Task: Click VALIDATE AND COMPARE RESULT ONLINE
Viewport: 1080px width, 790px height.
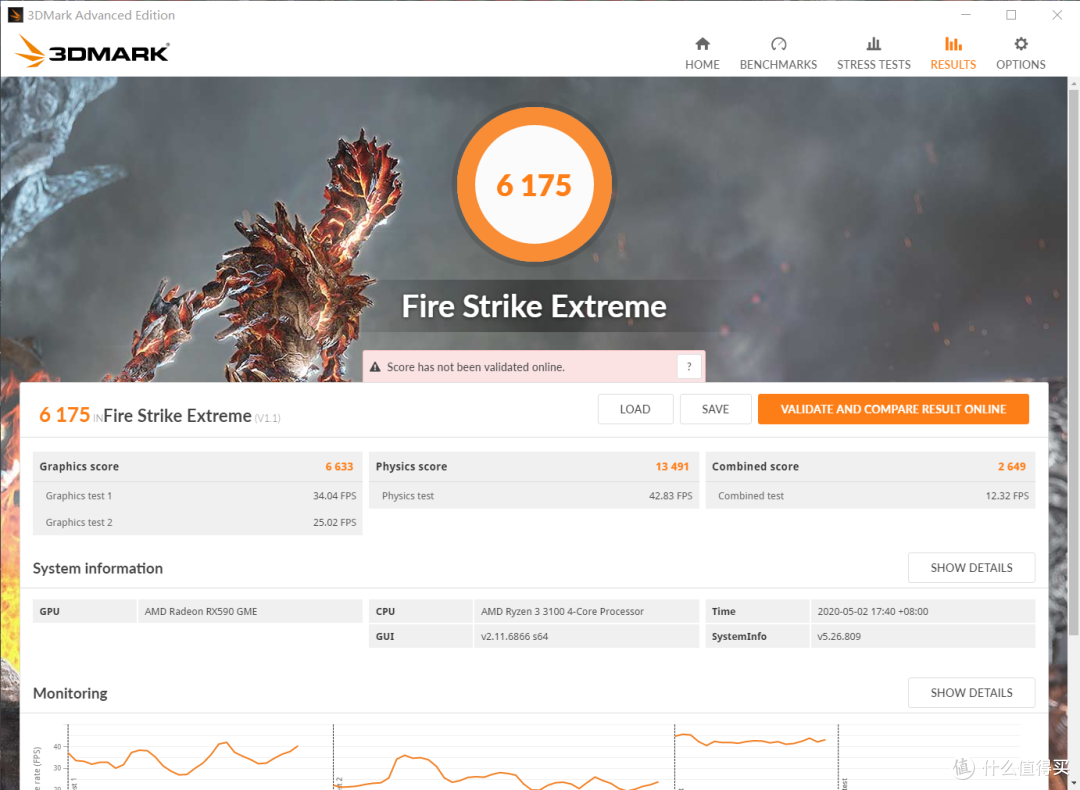Action: [893, 409]
